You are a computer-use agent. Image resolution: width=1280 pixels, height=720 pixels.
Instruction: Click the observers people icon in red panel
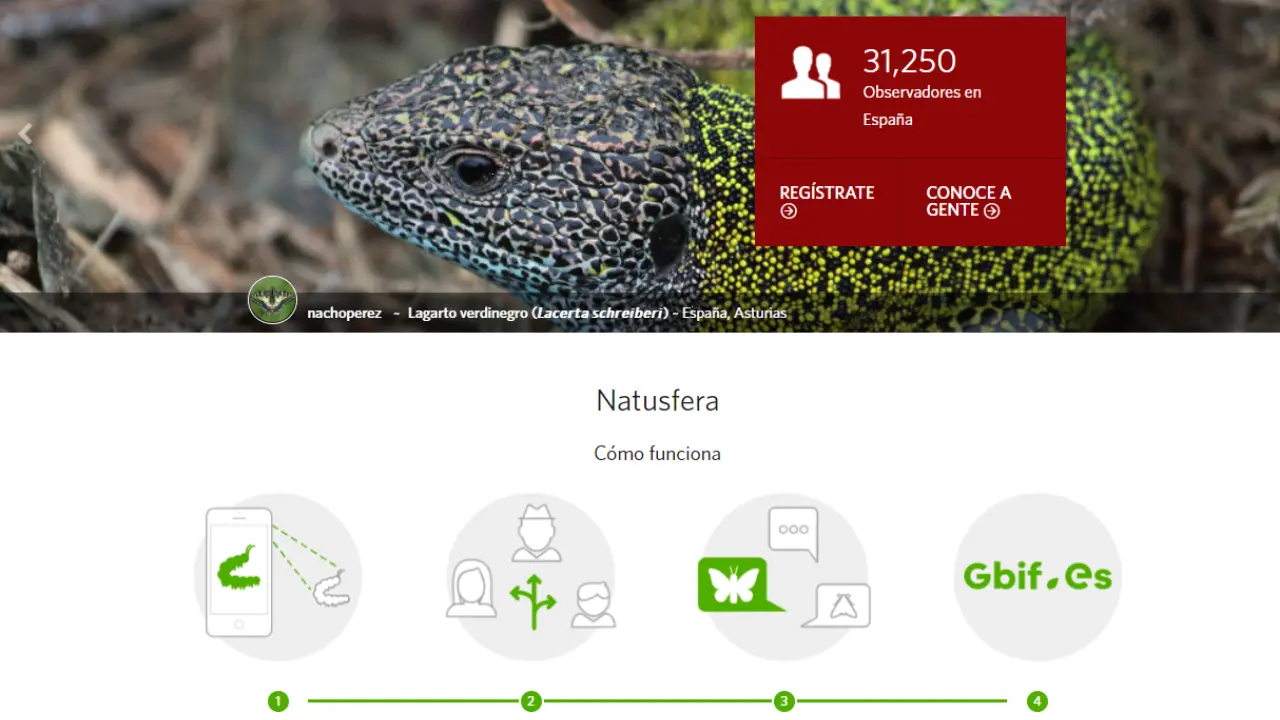pyautogui.click(x=811, y=73)
